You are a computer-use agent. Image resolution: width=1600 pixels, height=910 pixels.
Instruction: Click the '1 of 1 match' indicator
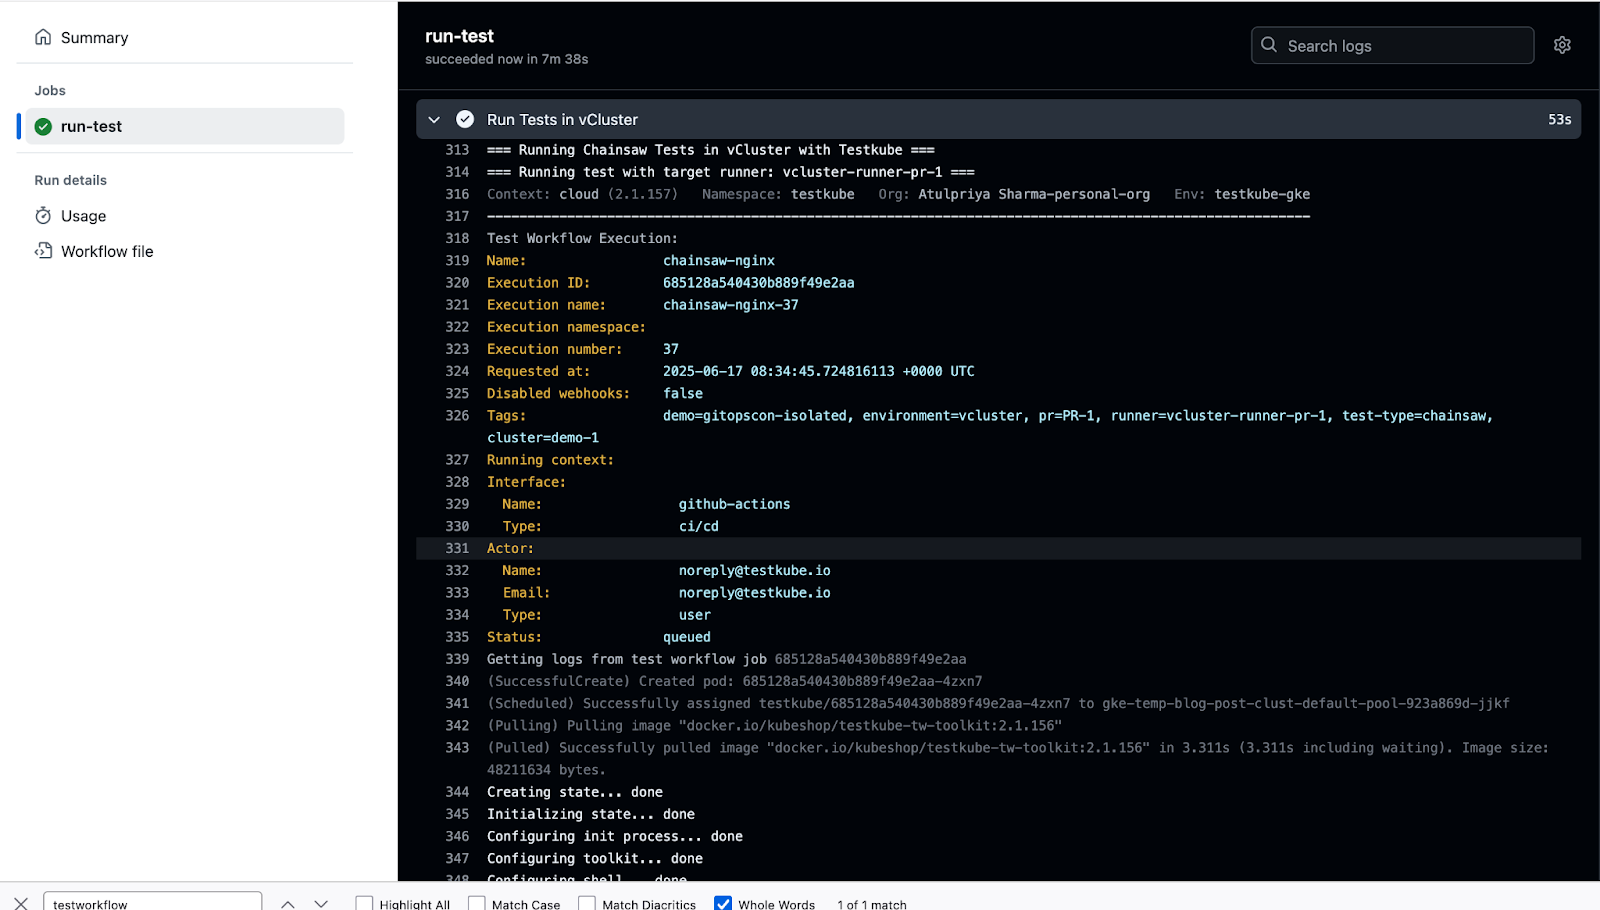coord(872,904)
